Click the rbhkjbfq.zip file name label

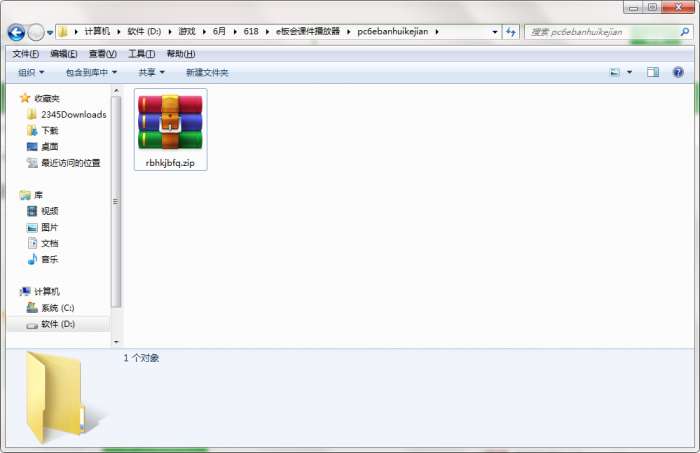coord(170,163)
